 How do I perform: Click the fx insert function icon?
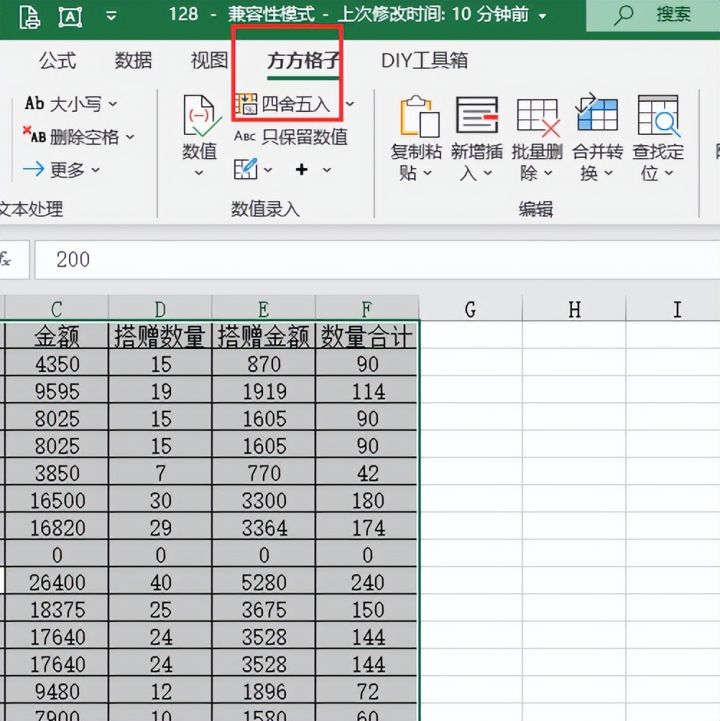click(x=6, y=260)
